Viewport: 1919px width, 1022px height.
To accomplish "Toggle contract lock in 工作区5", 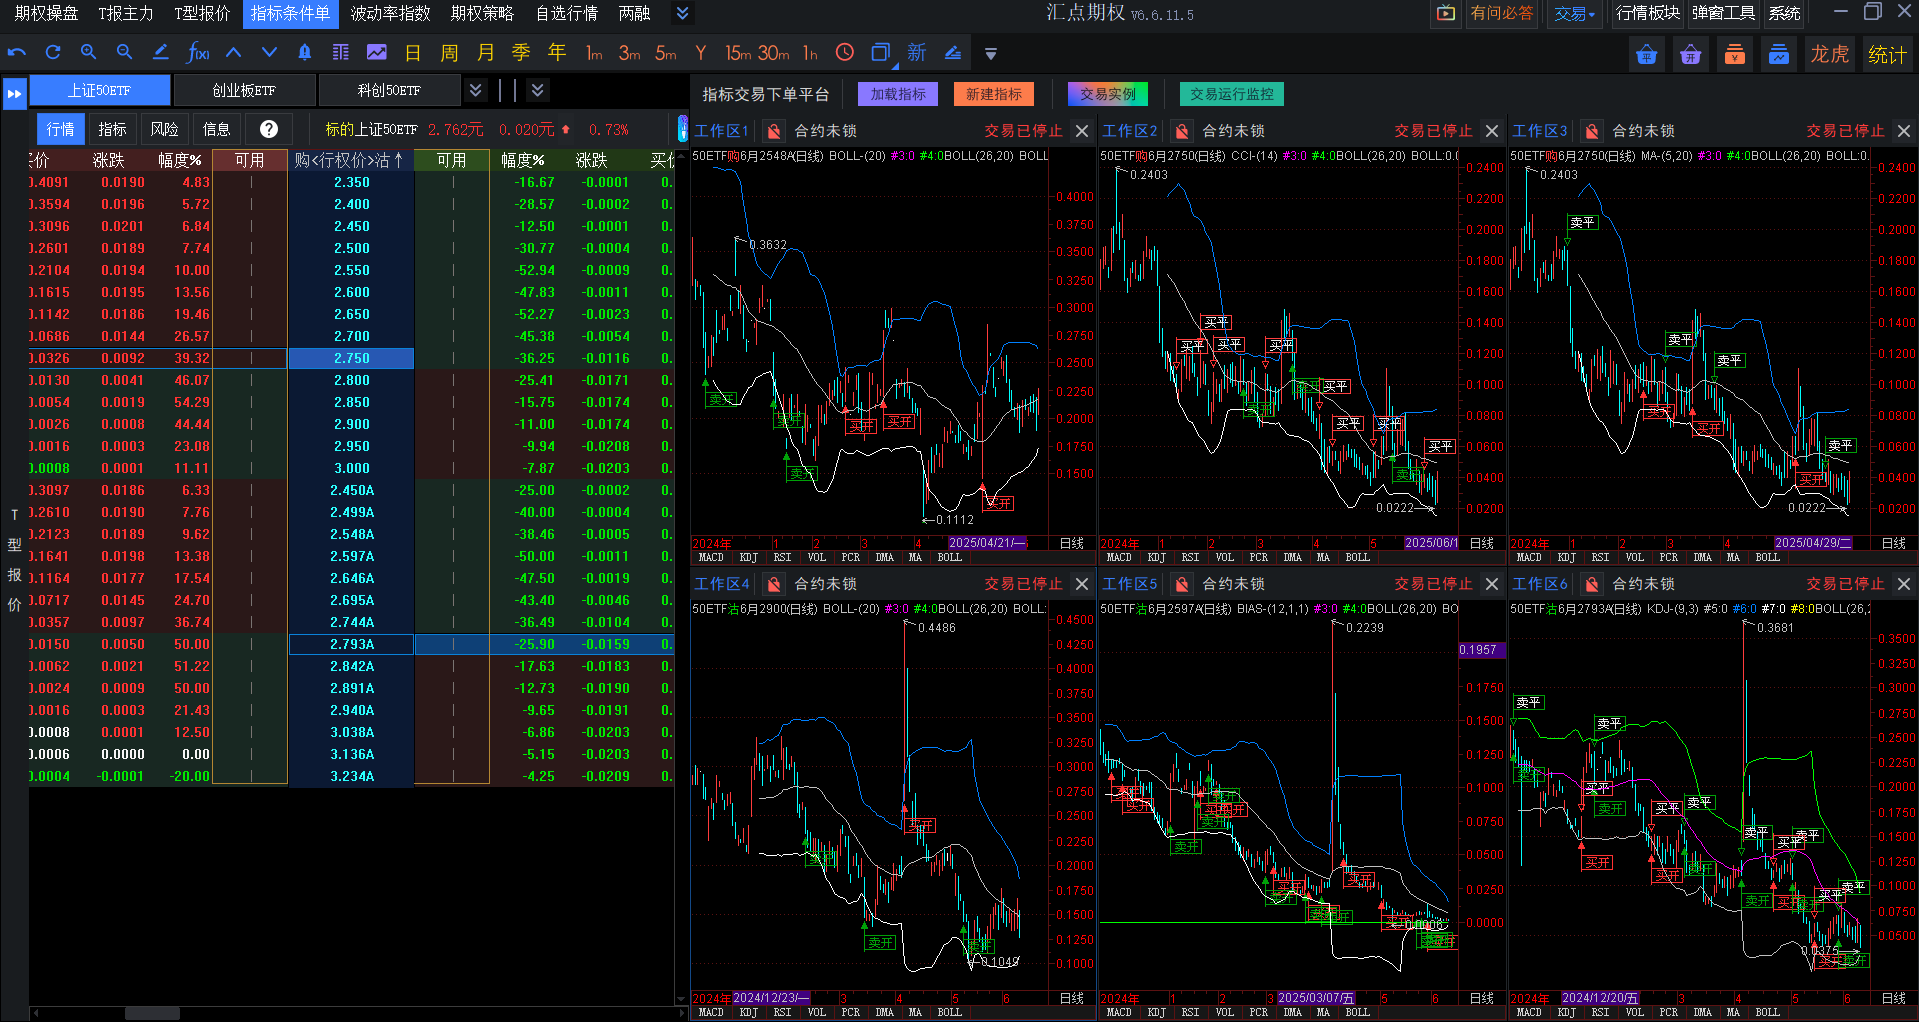I will point(1182,584).
